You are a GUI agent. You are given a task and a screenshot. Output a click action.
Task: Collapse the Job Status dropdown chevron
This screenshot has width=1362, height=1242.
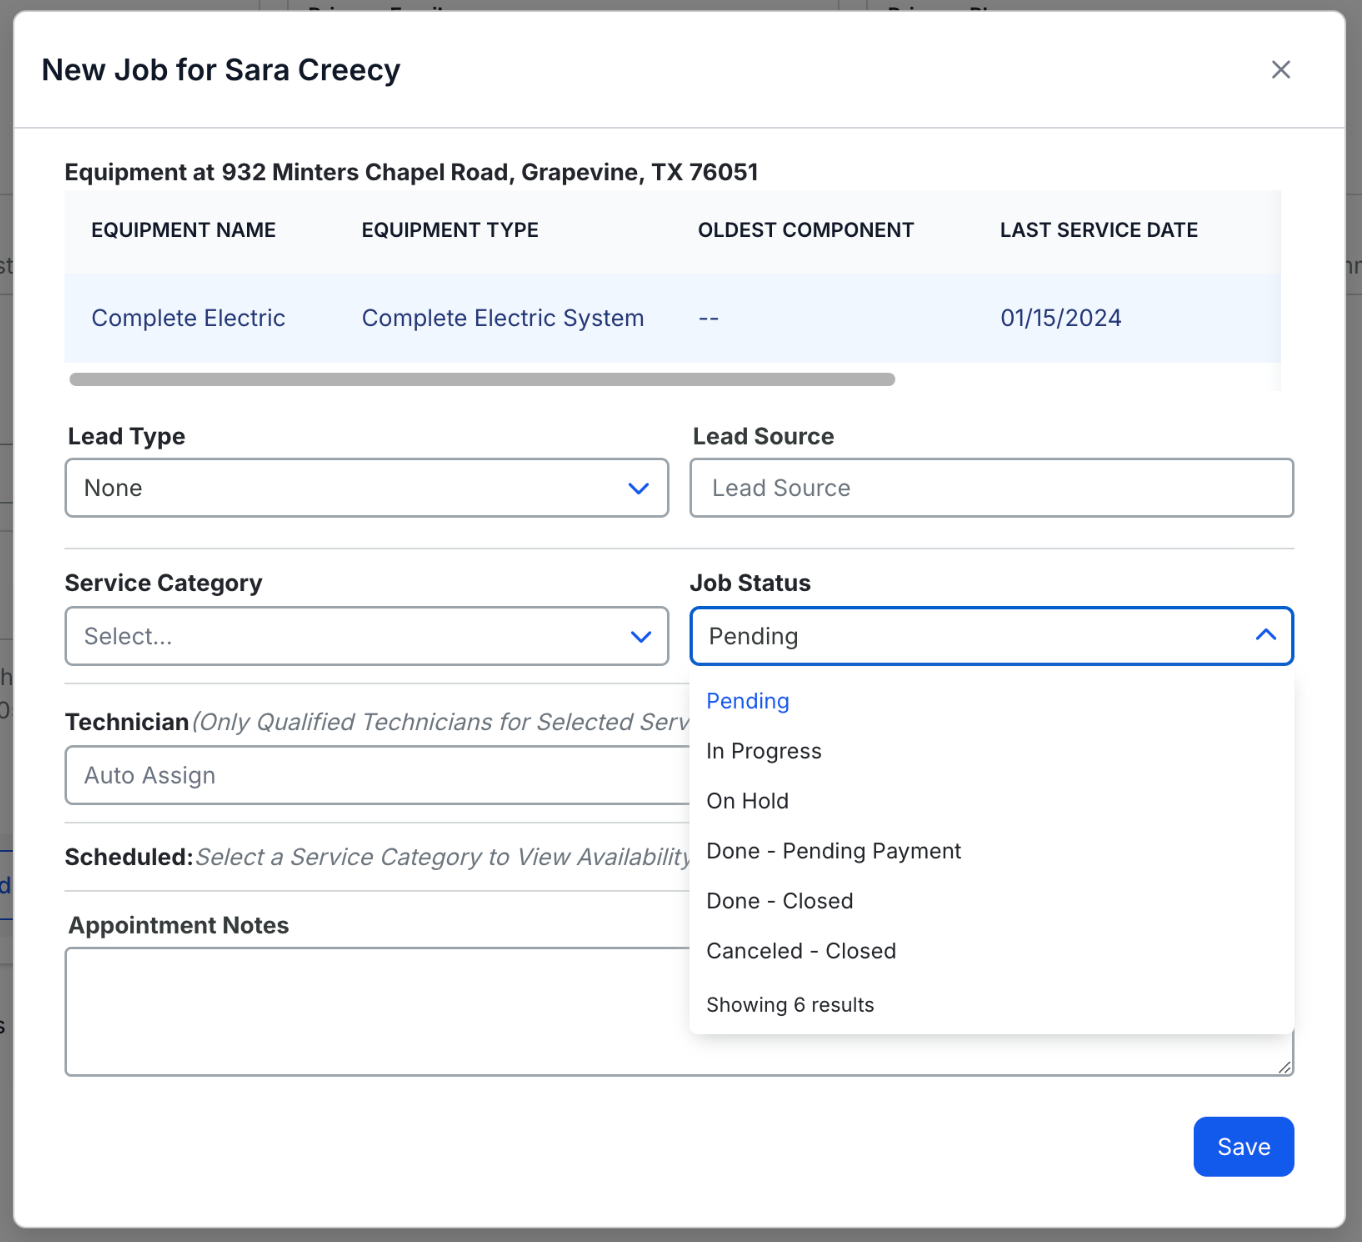(x=1265, y=636)
